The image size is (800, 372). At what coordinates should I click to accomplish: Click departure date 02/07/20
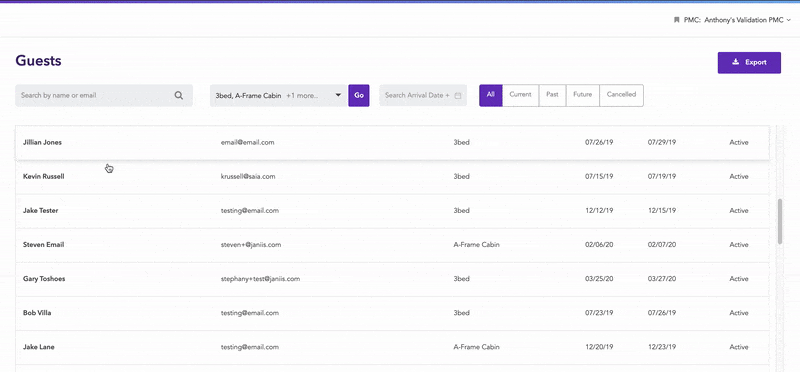click(x=662, y=245)
